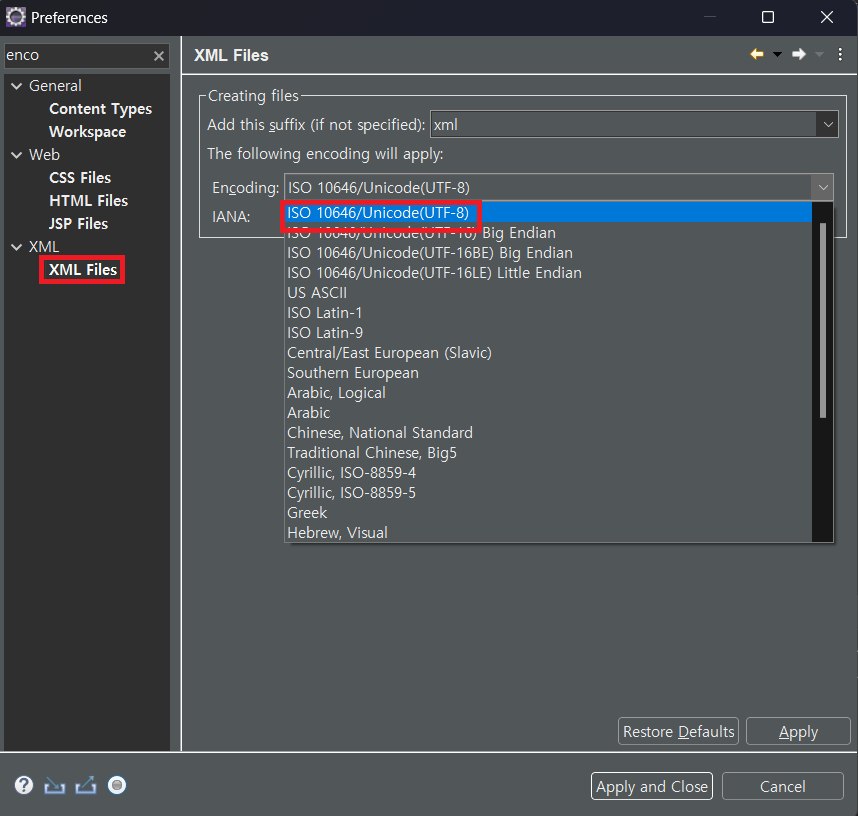The image size is (858, 816).
Task: Go forward using the right arrow icon
Action: 799,54
